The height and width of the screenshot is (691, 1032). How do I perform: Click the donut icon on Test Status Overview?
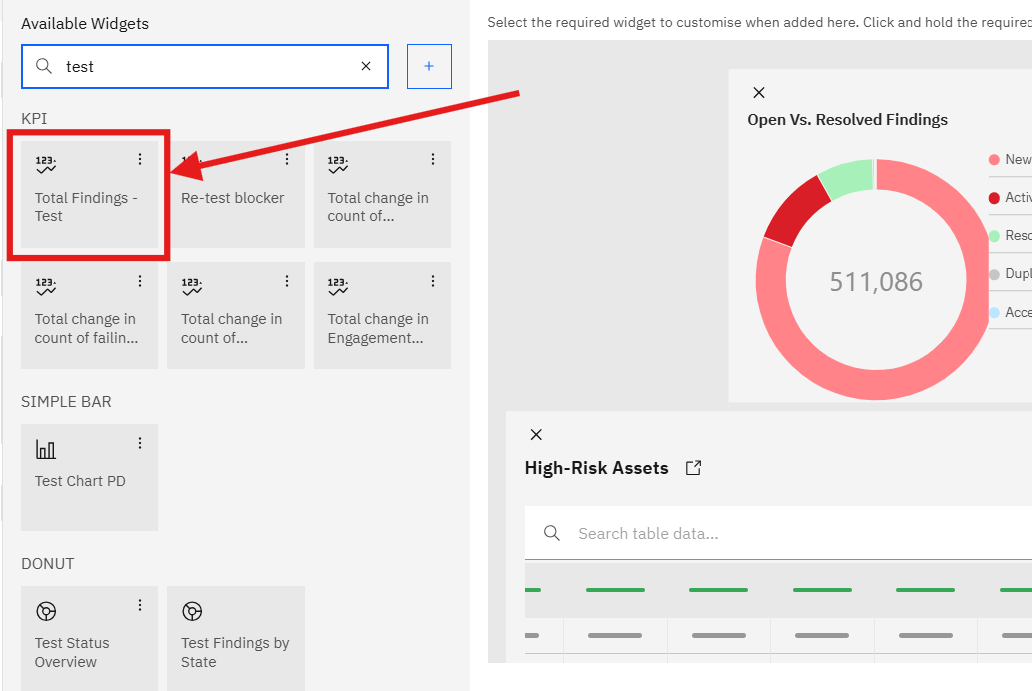[46, 611]
